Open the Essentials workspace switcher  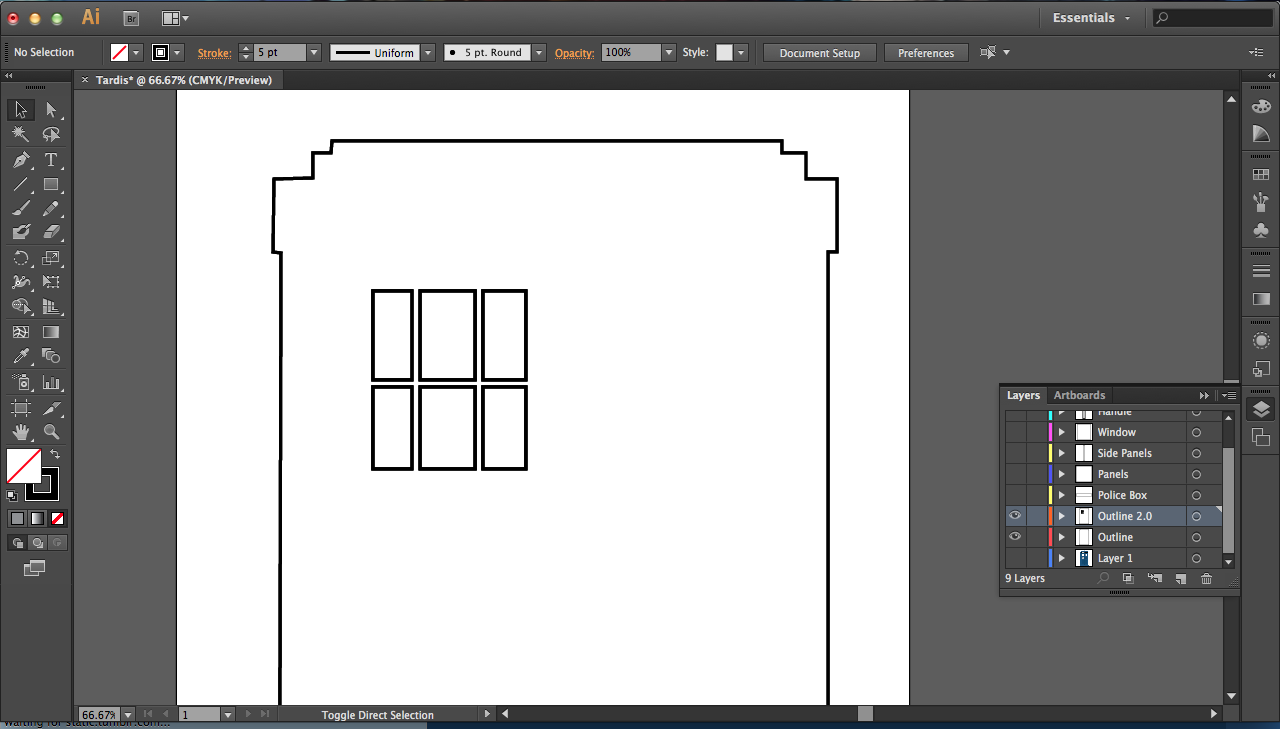tap(1091, 18)
